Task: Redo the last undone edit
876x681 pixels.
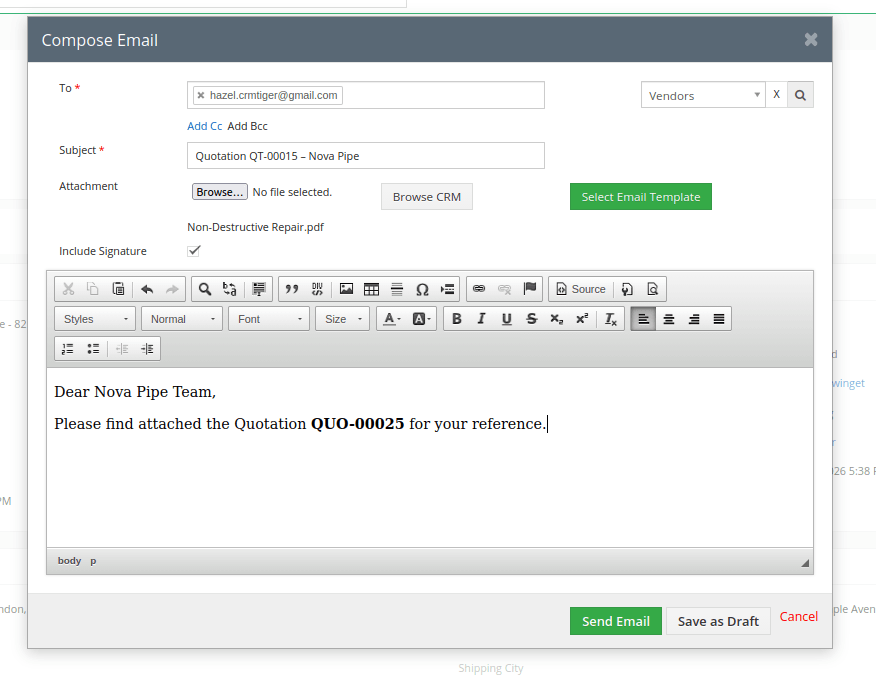Action: pyautogui.click(x=172, y=289)
